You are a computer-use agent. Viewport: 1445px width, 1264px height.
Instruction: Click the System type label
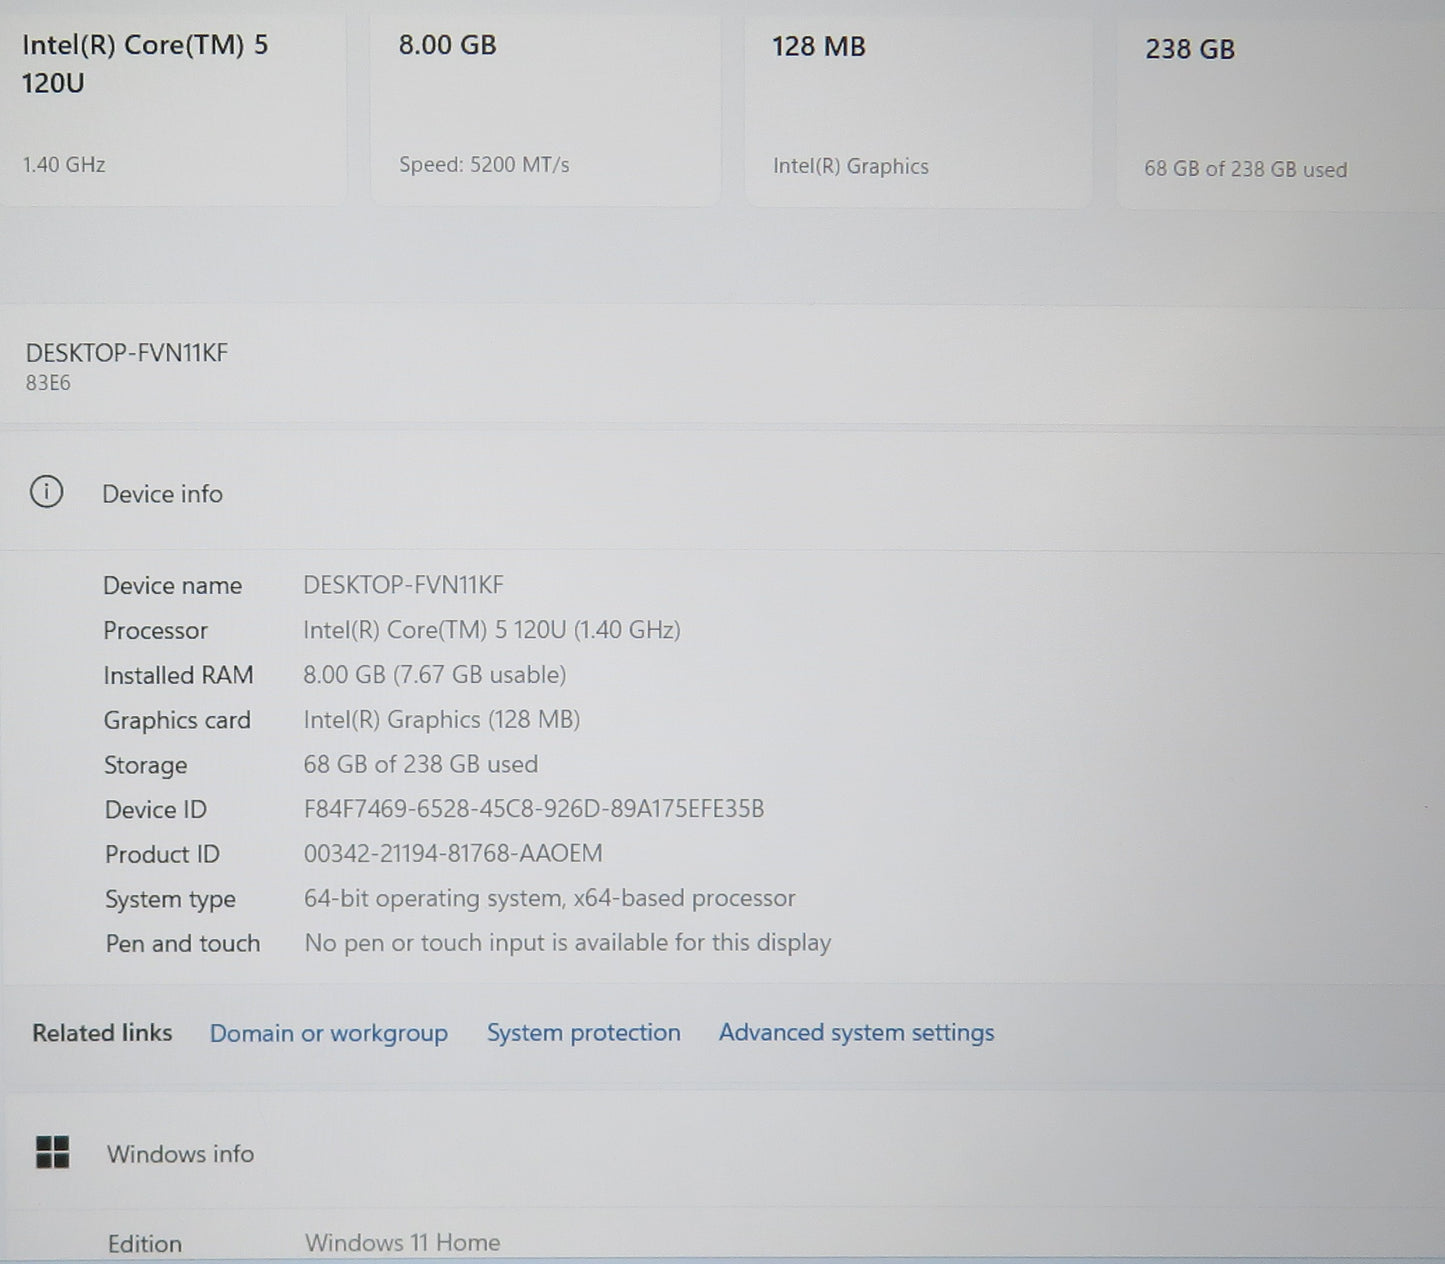170,899
